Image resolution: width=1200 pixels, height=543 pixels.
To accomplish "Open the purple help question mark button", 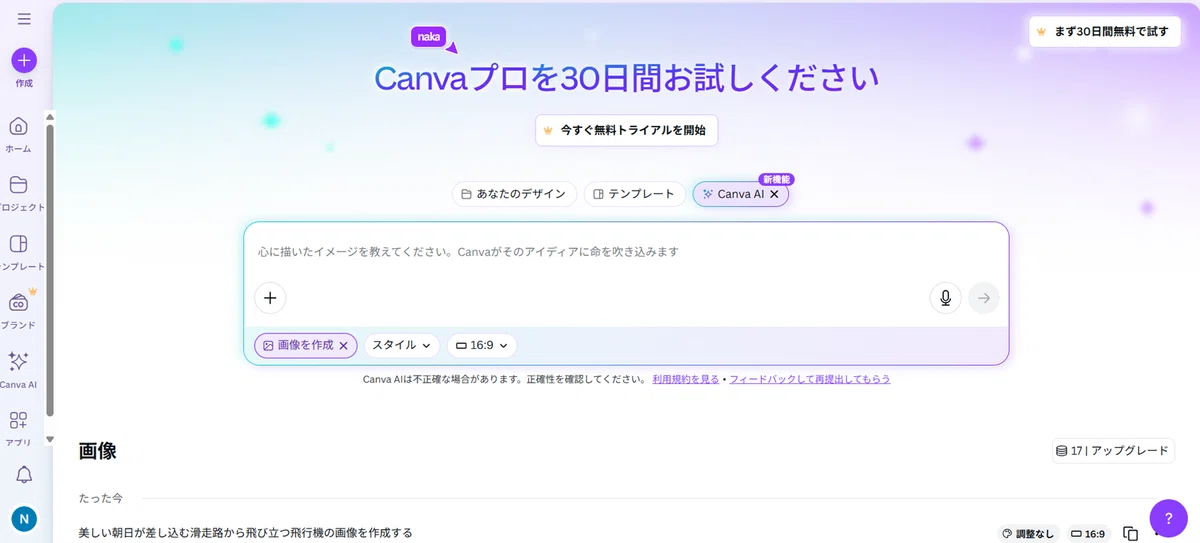I will point(1169,518).
